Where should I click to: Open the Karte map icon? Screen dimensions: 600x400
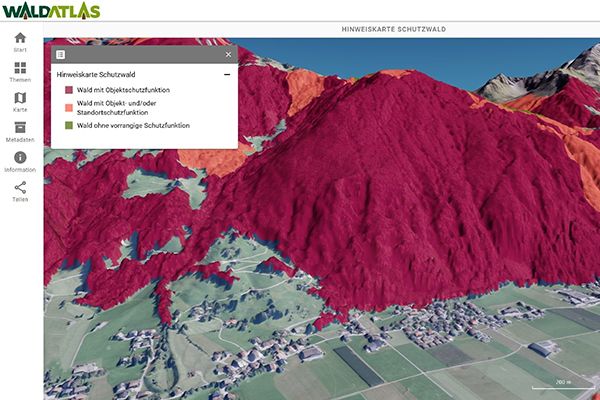tap(20, 99)
